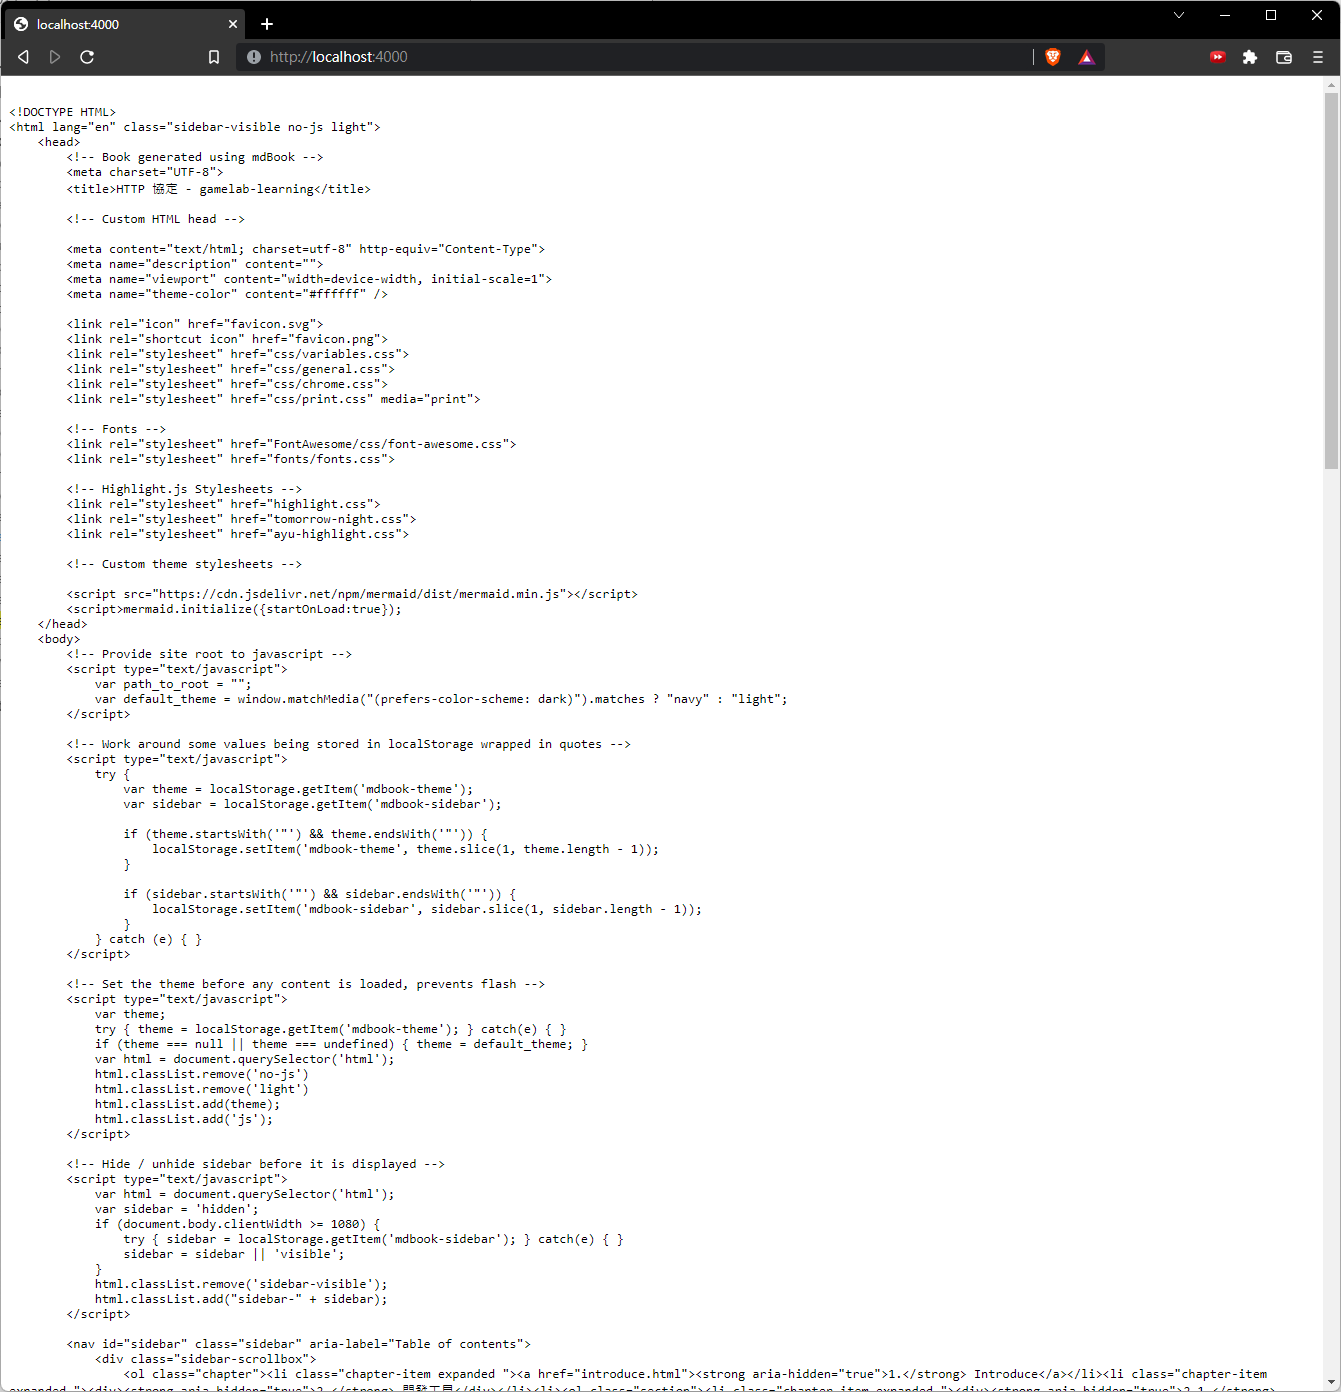Screen dimensions: 1341x1392
Task: Close the localhost:4000 tab
Action: (233, 24)
